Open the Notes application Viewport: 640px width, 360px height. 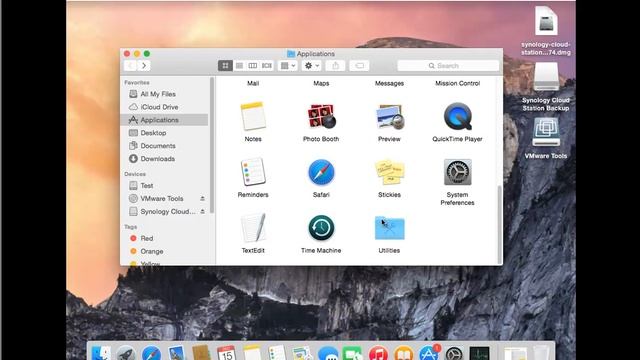click(253, 117)
